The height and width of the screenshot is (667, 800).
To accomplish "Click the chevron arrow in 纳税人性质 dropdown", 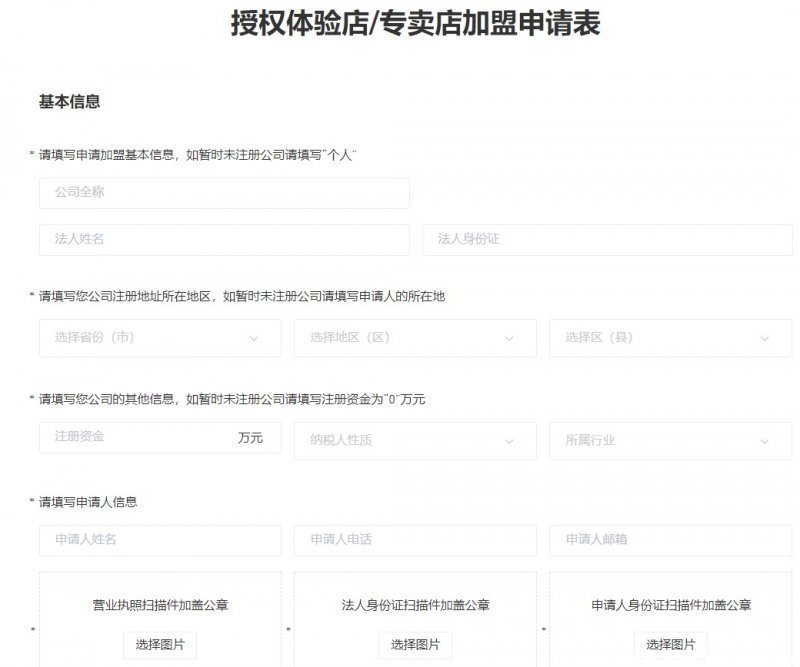I will (x=509, y=442).
